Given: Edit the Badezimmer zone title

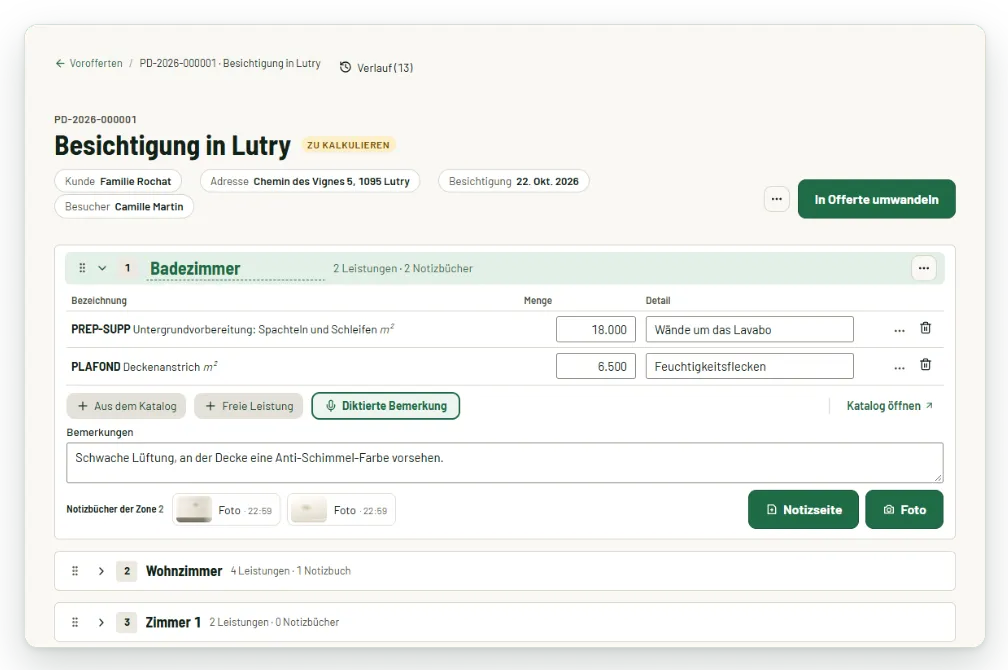Looking at the screenshot, I should pos(237,269).
